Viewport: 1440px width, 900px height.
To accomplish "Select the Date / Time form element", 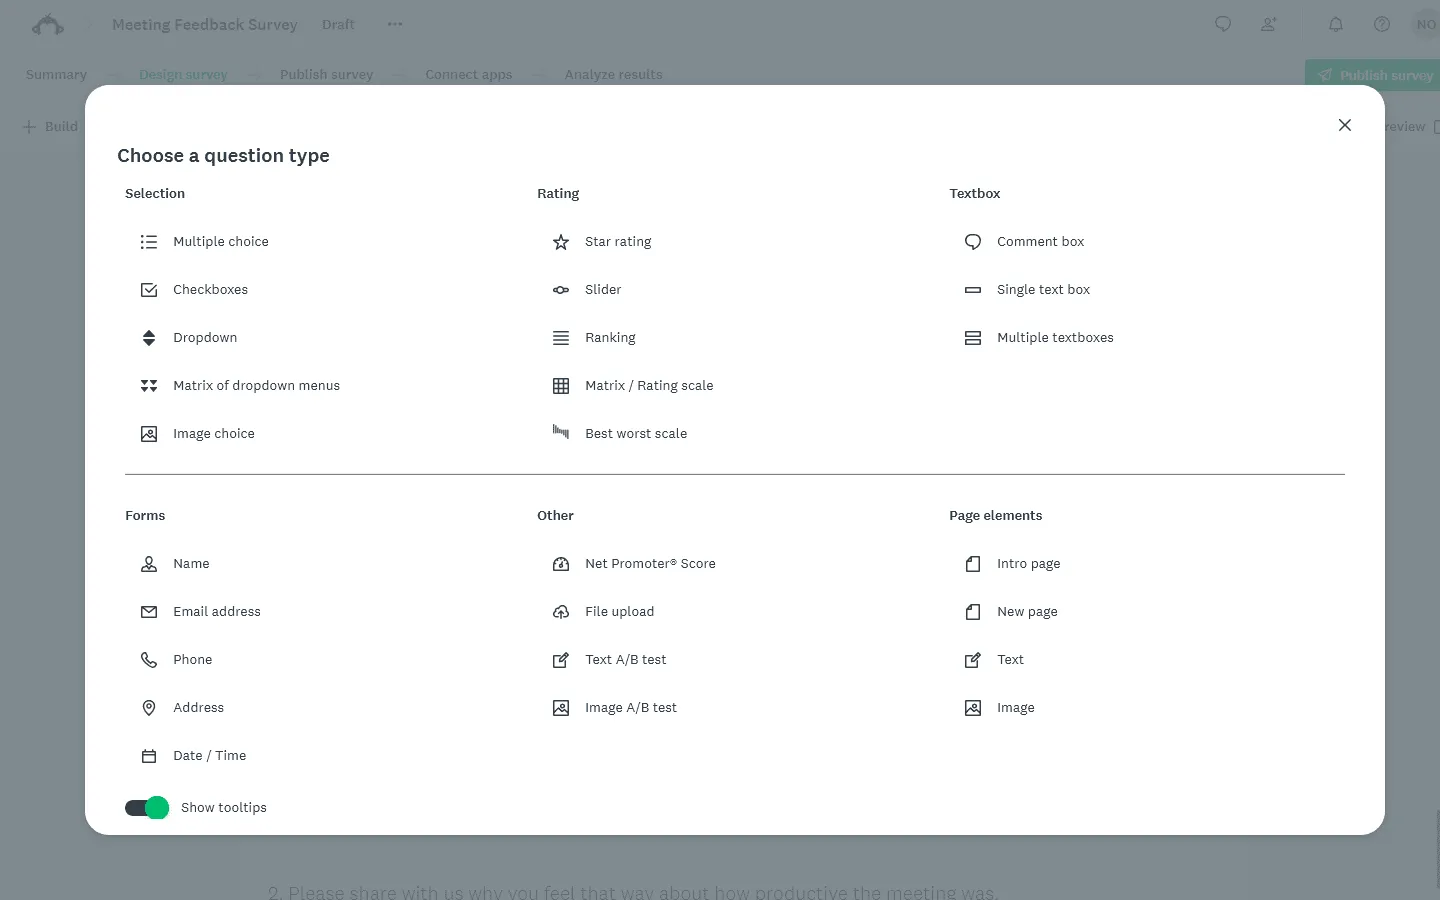I will 211,755.
